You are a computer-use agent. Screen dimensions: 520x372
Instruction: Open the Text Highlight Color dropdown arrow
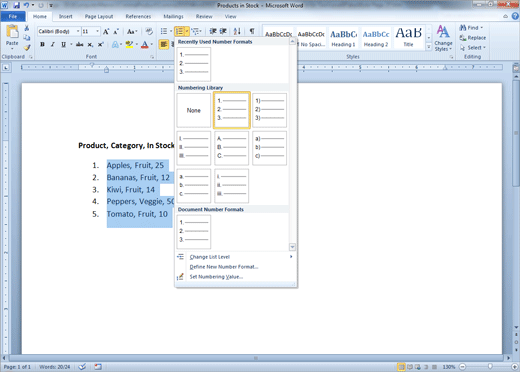coord(137,44)
